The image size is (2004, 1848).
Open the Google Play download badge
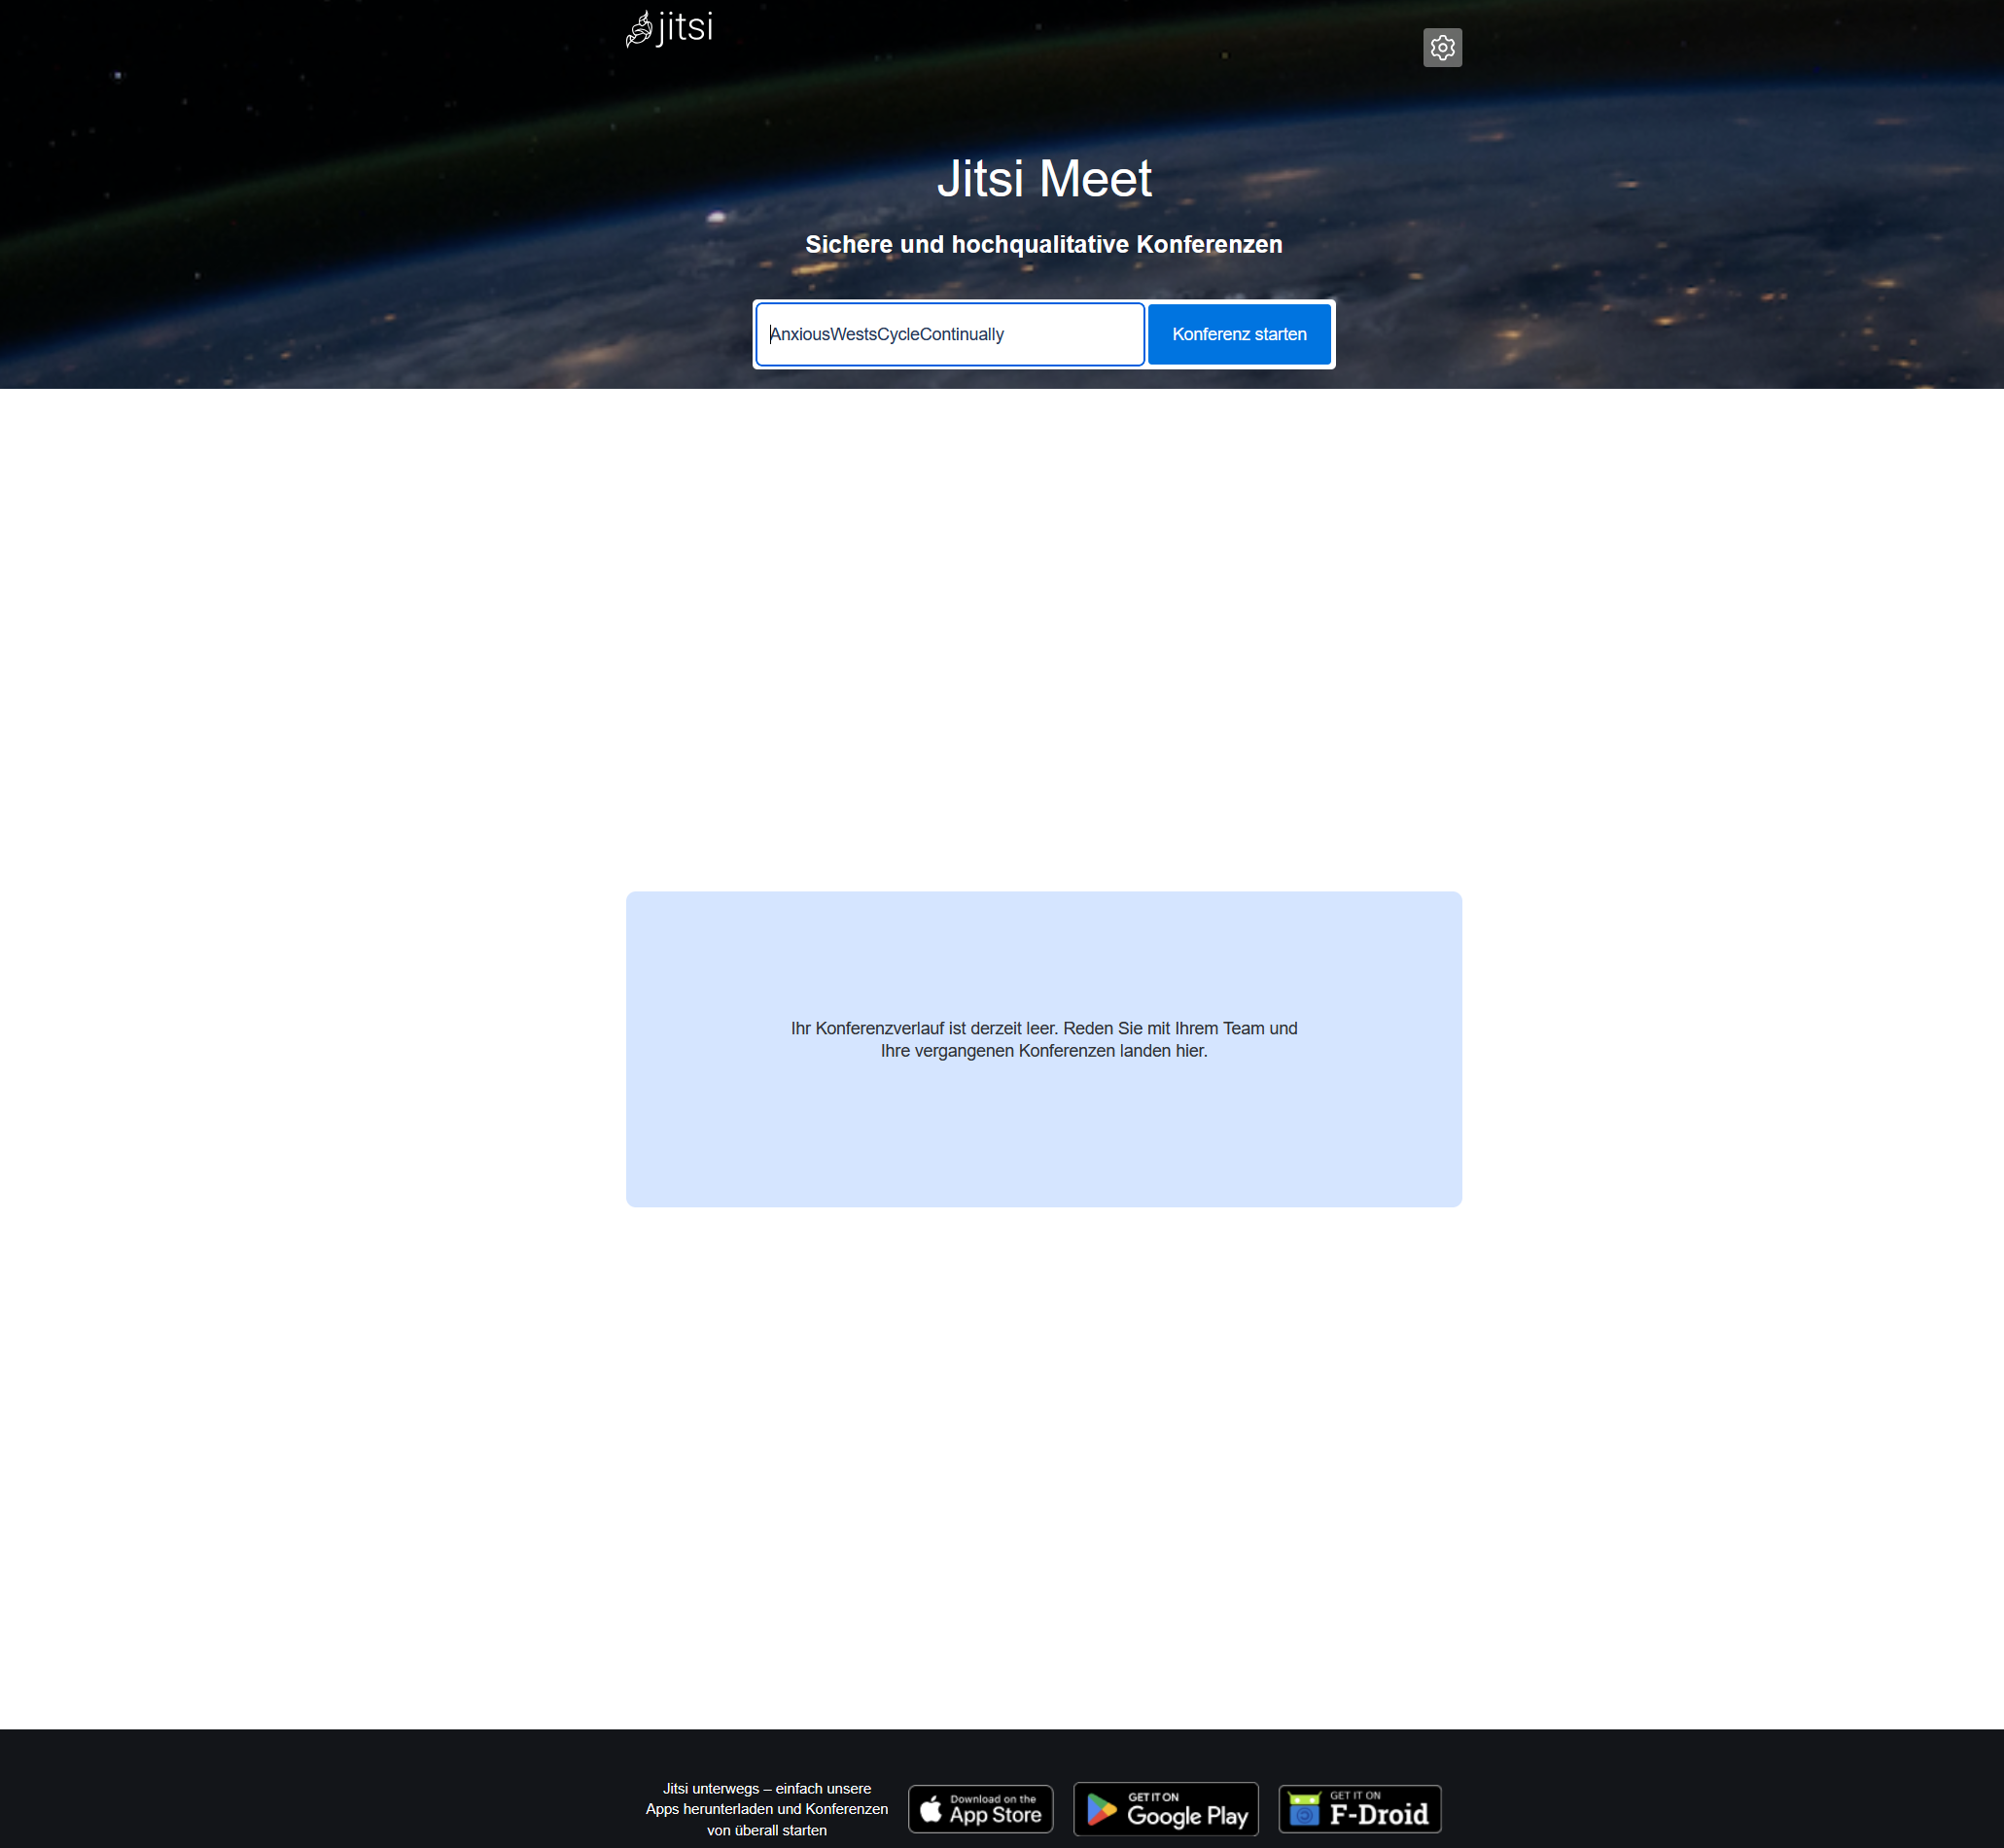click(1166, 1809)
